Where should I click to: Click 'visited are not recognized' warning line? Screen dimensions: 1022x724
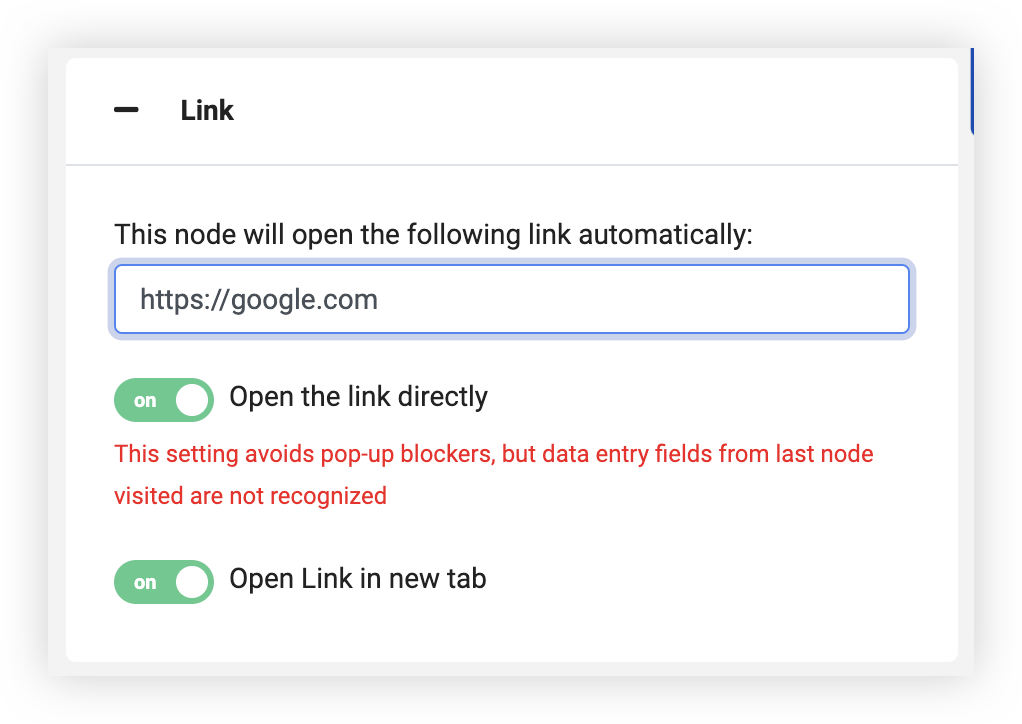point(250,496)
